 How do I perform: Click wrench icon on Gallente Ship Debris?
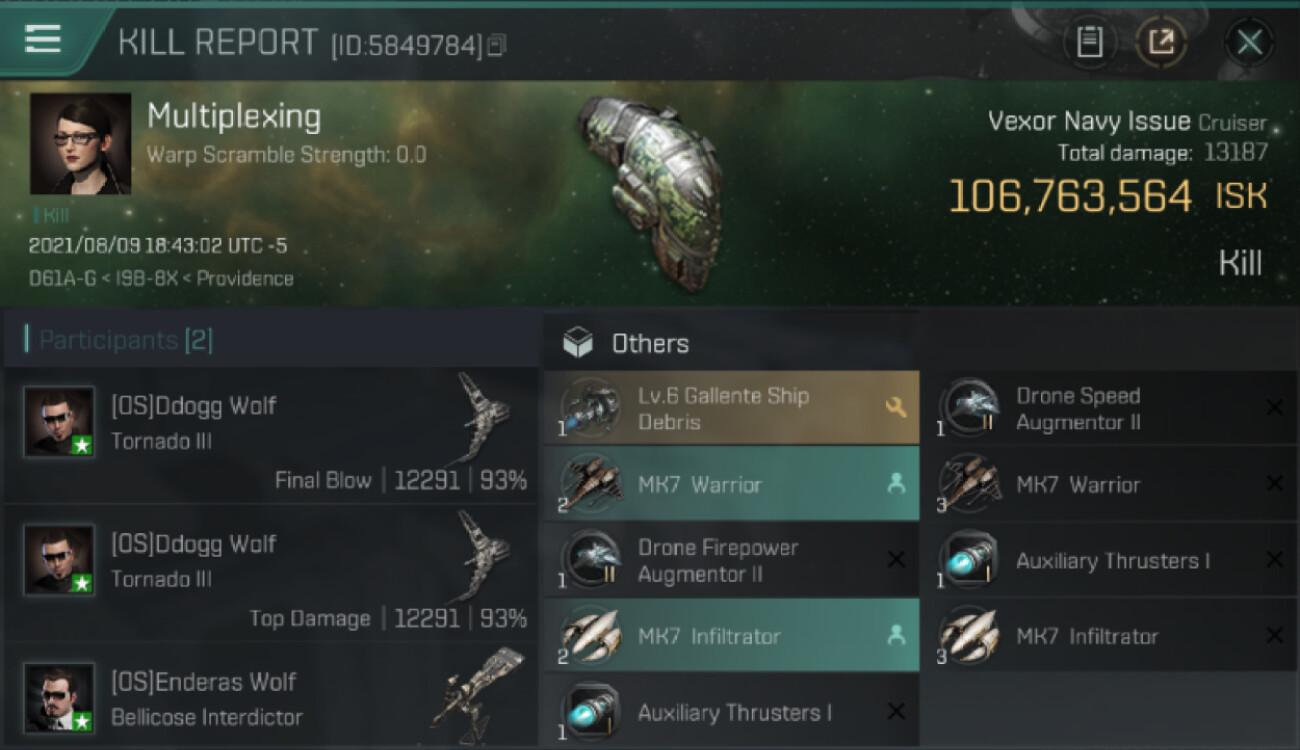coord(895,408)
